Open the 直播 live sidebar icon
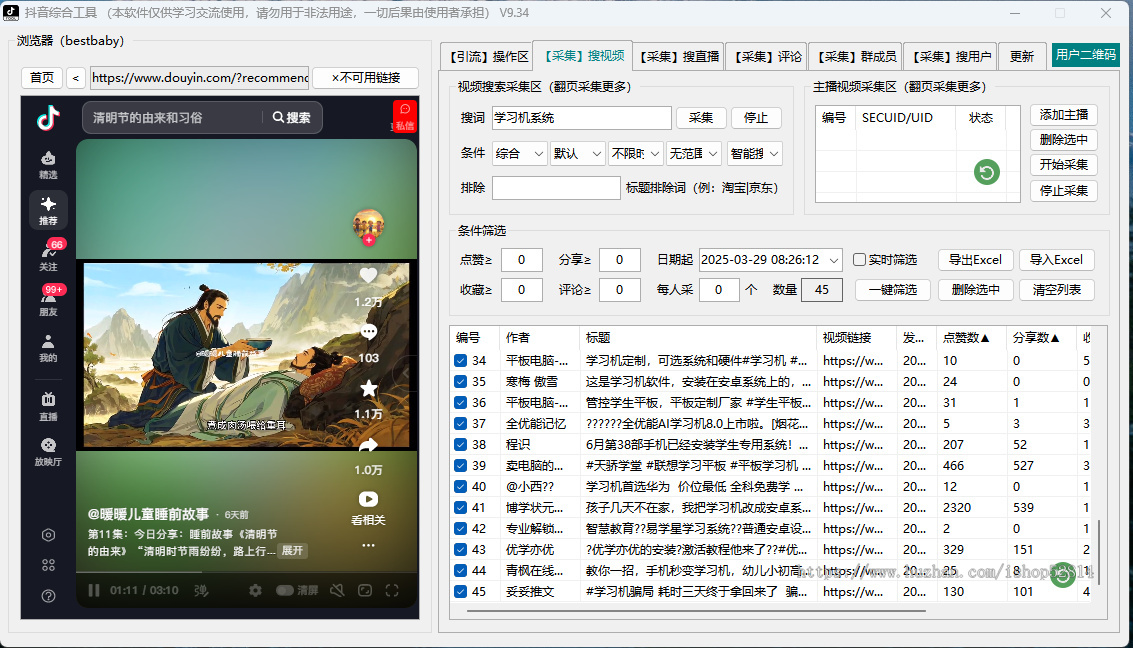The height and width of the screenshot is (648, 1133). click(48, 407)
